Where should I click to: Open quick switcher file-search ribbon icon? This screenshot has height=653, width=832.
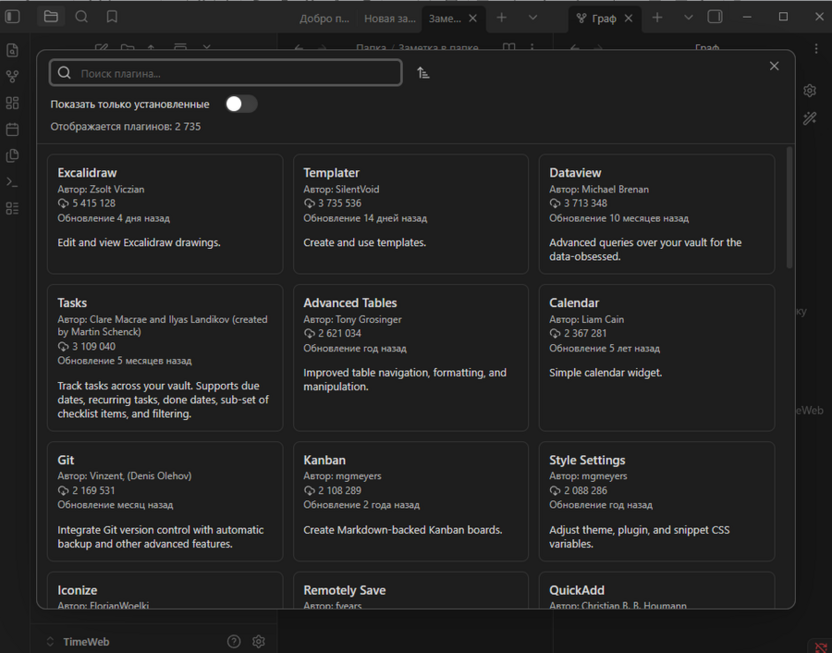click(12, 51)
